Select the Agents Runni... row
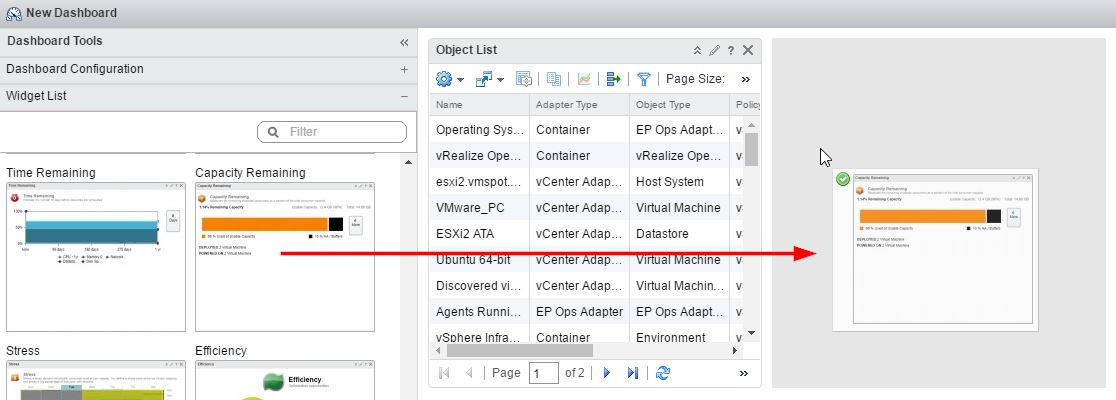Viewport: 1116px width, 400px height. (x=586, y=311)
